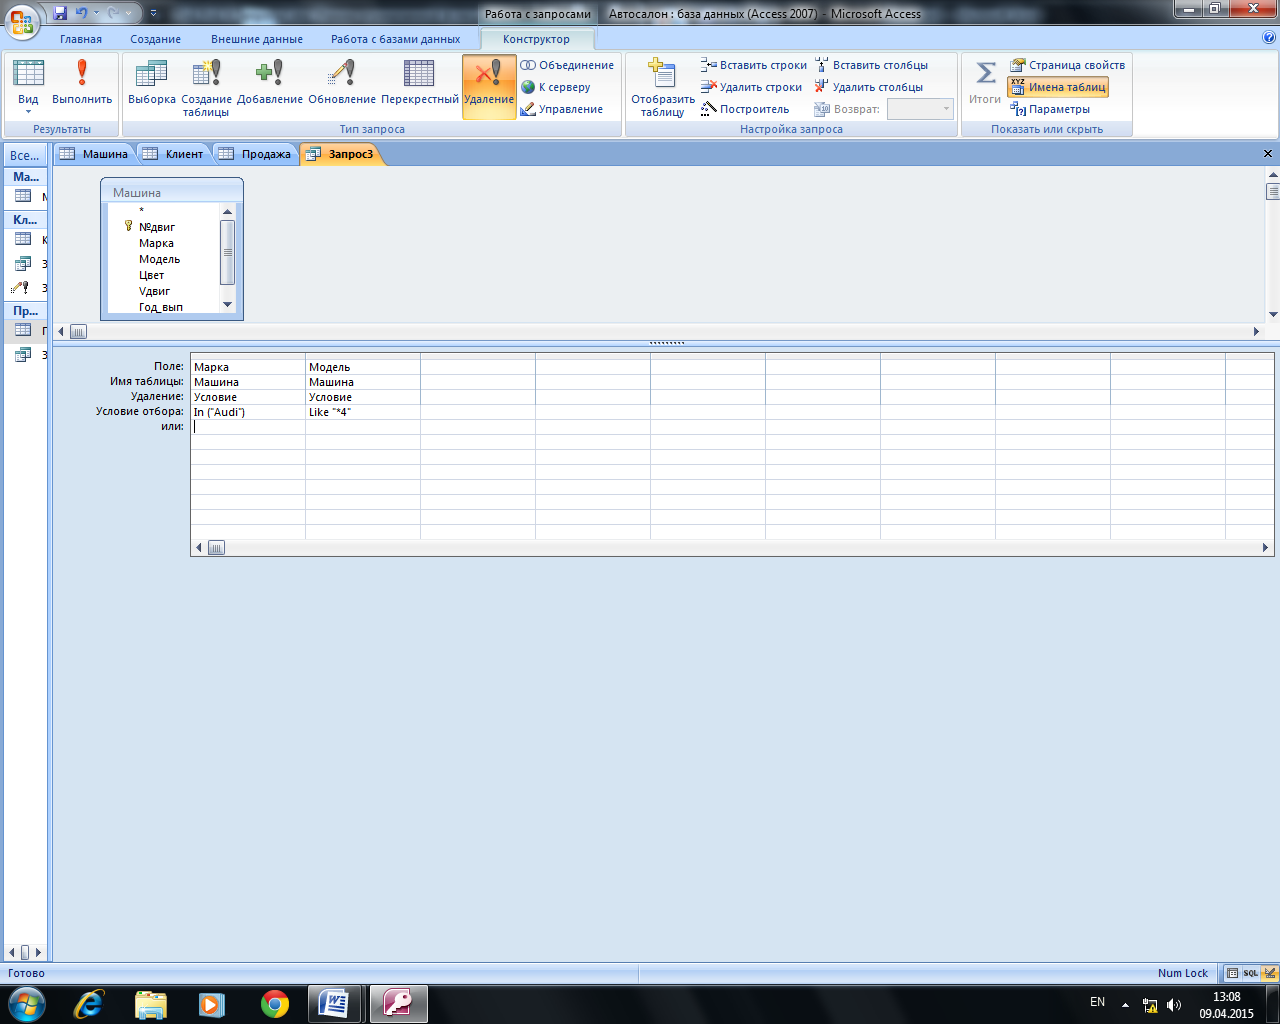
Task: Collapse the Кл... navigation group
Action: pos(25,220)
